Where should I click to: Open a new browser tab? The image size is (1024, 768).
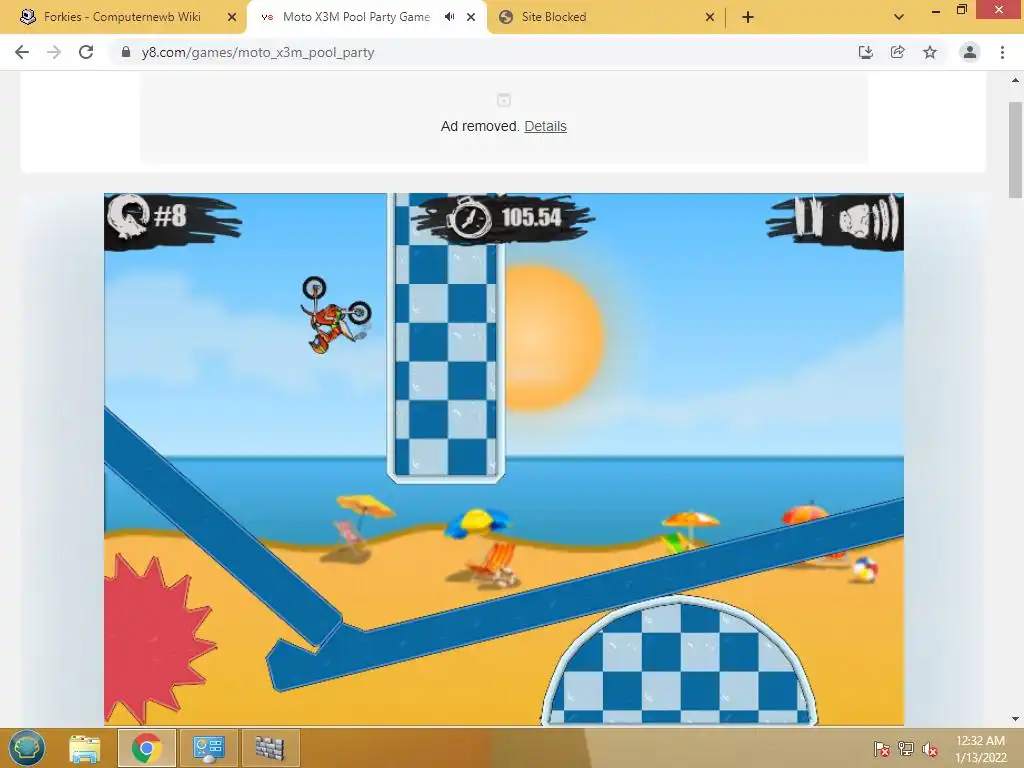tap(748, 17)
